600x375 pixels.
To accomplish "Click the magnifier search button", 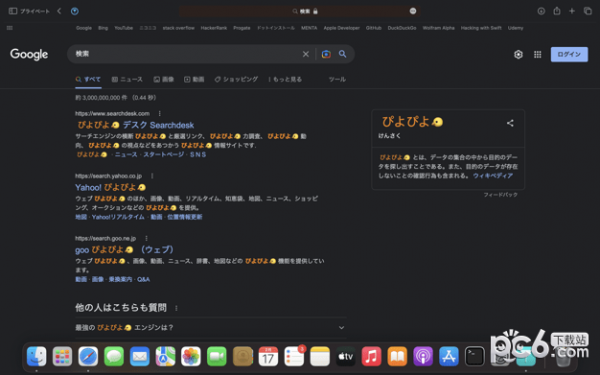I will tap(342, 54).
